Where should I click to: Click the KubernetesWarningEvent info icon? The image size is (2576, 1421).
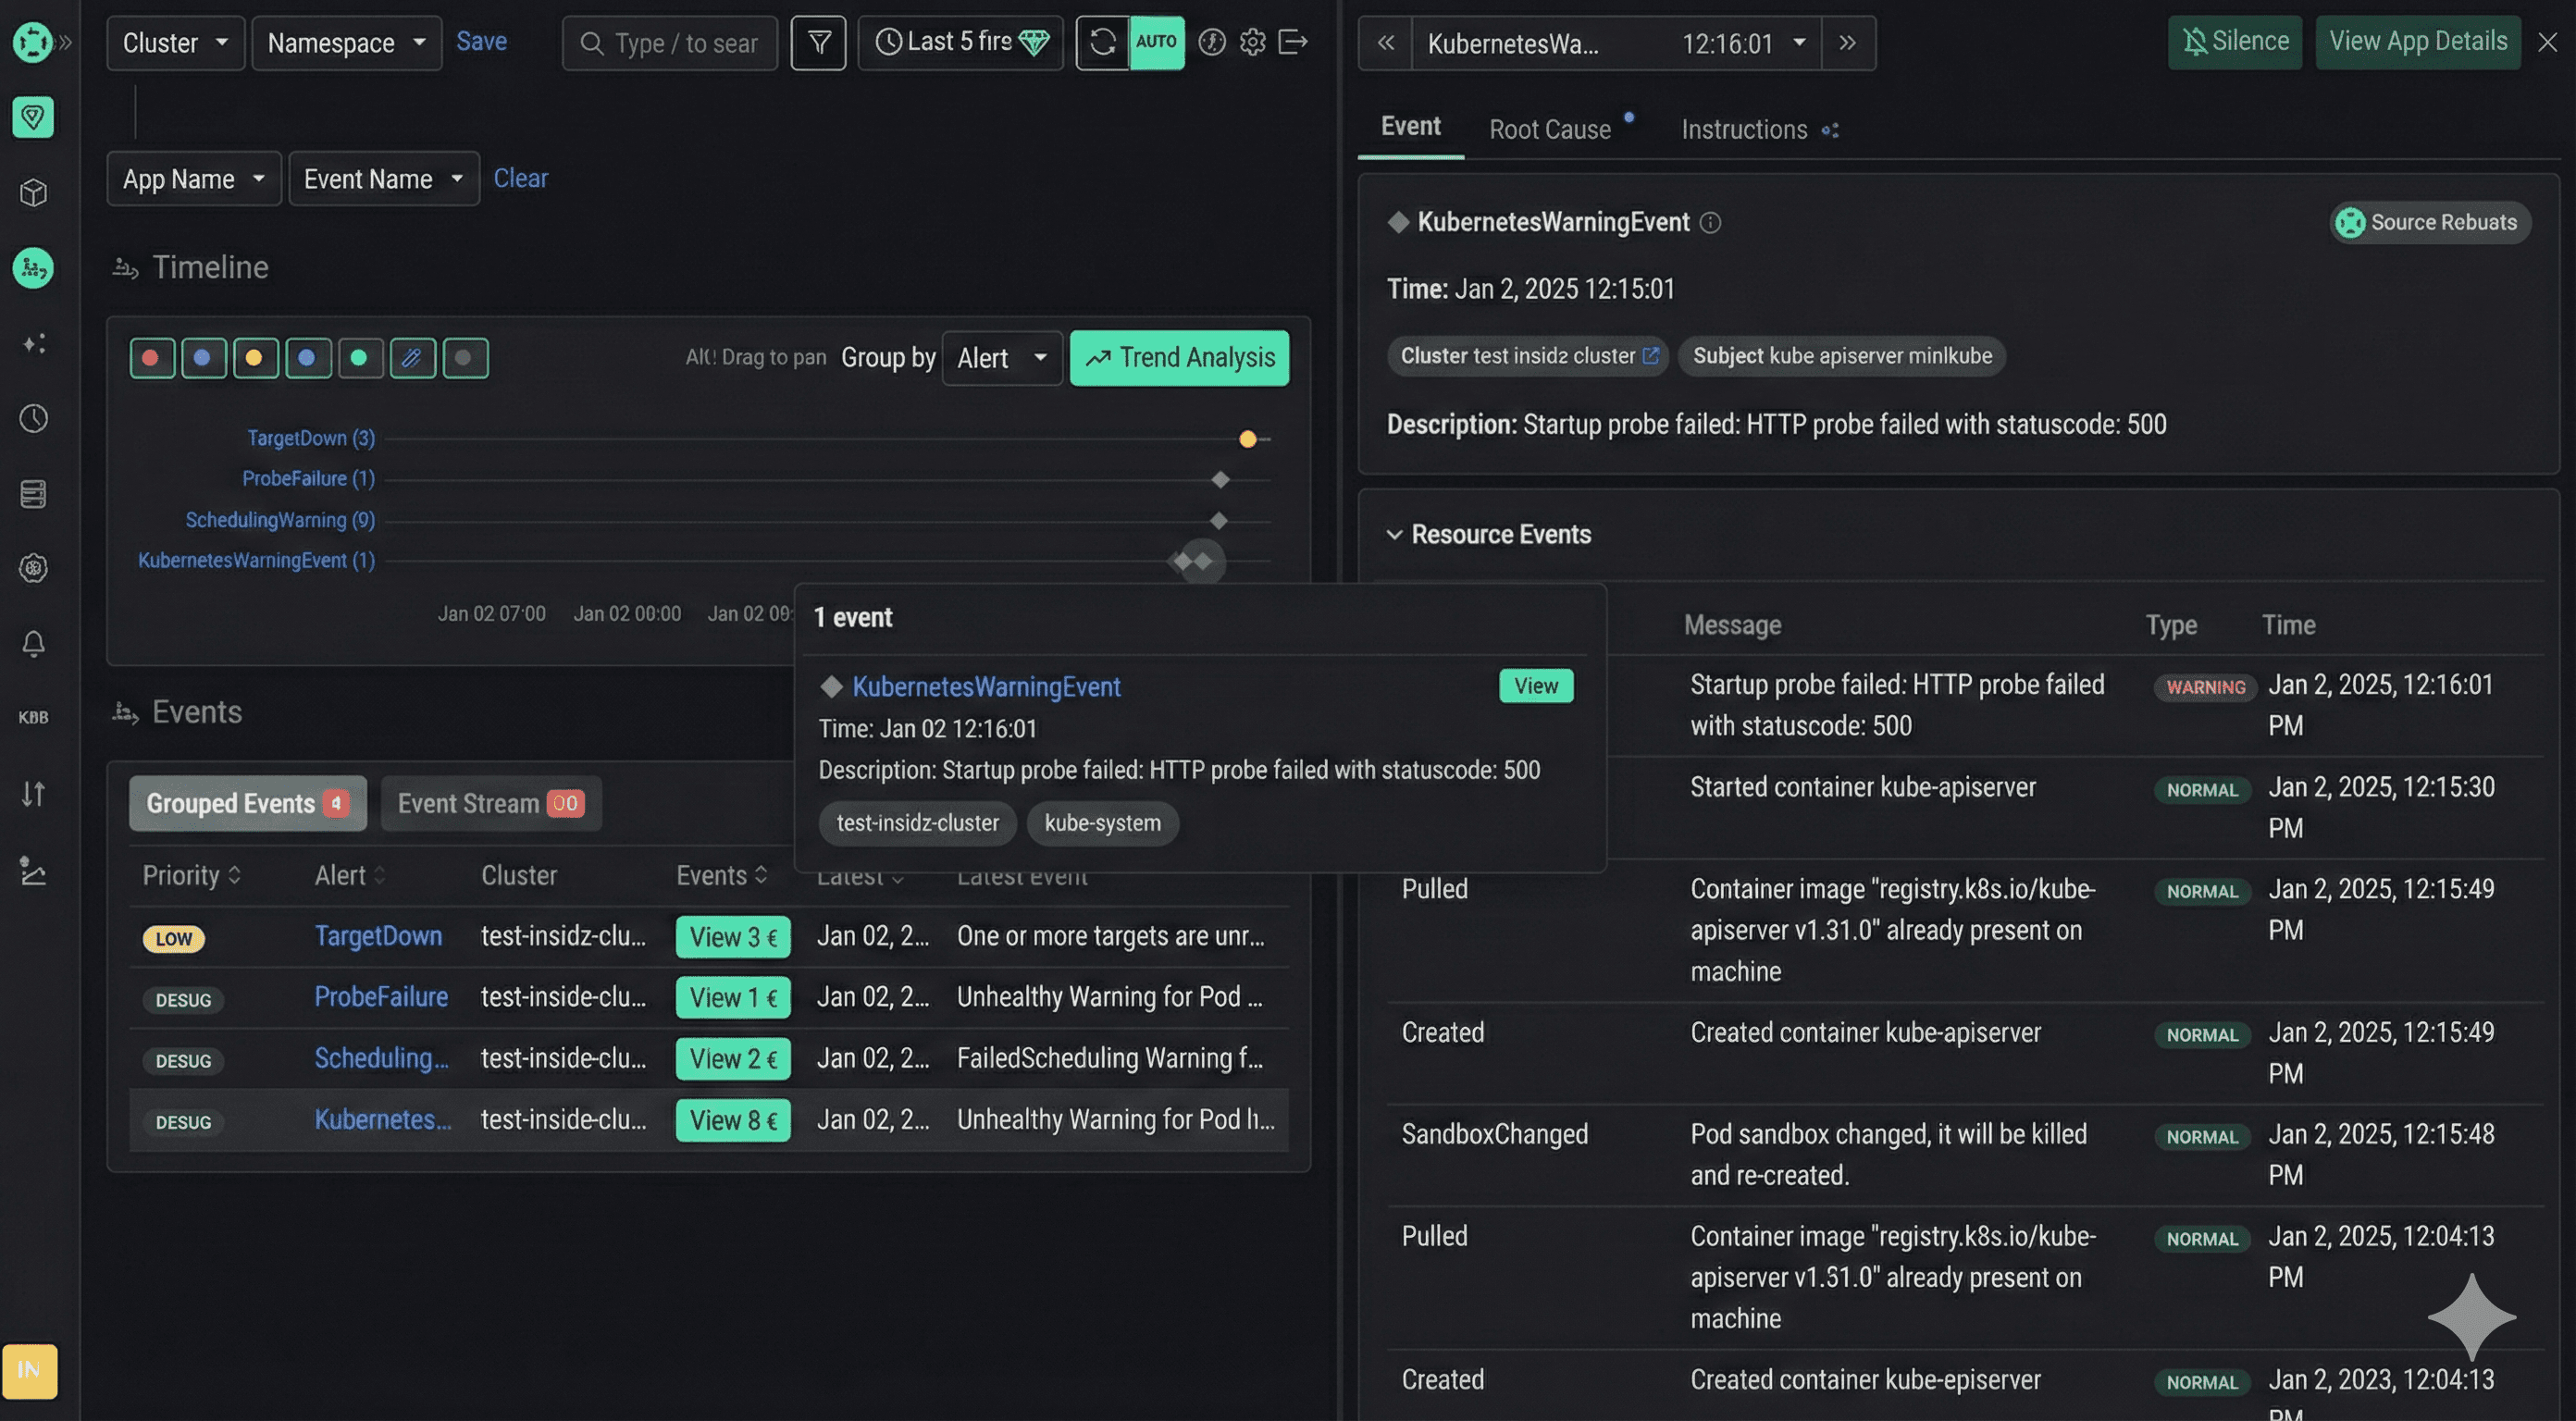coord(1710,223)
